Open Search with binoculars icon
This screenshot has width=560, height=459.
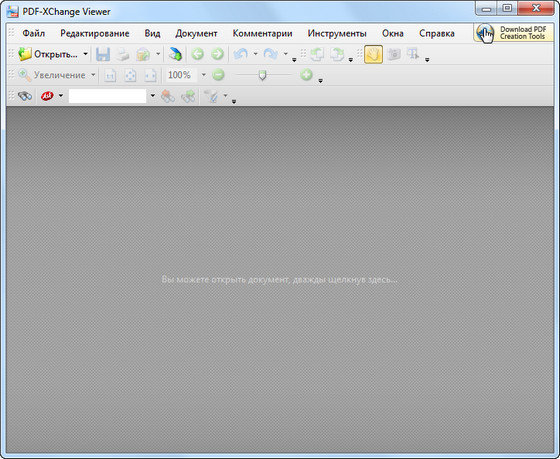pos(25,96)
